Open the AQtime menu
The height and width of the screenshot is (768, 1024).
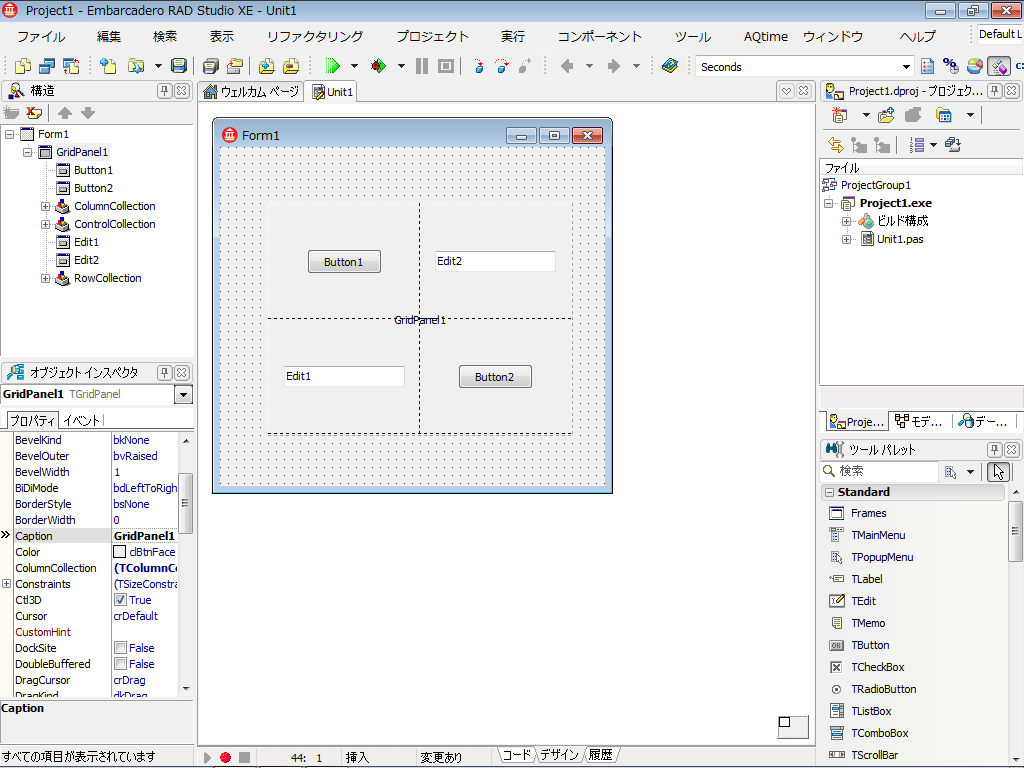[765, 37]
